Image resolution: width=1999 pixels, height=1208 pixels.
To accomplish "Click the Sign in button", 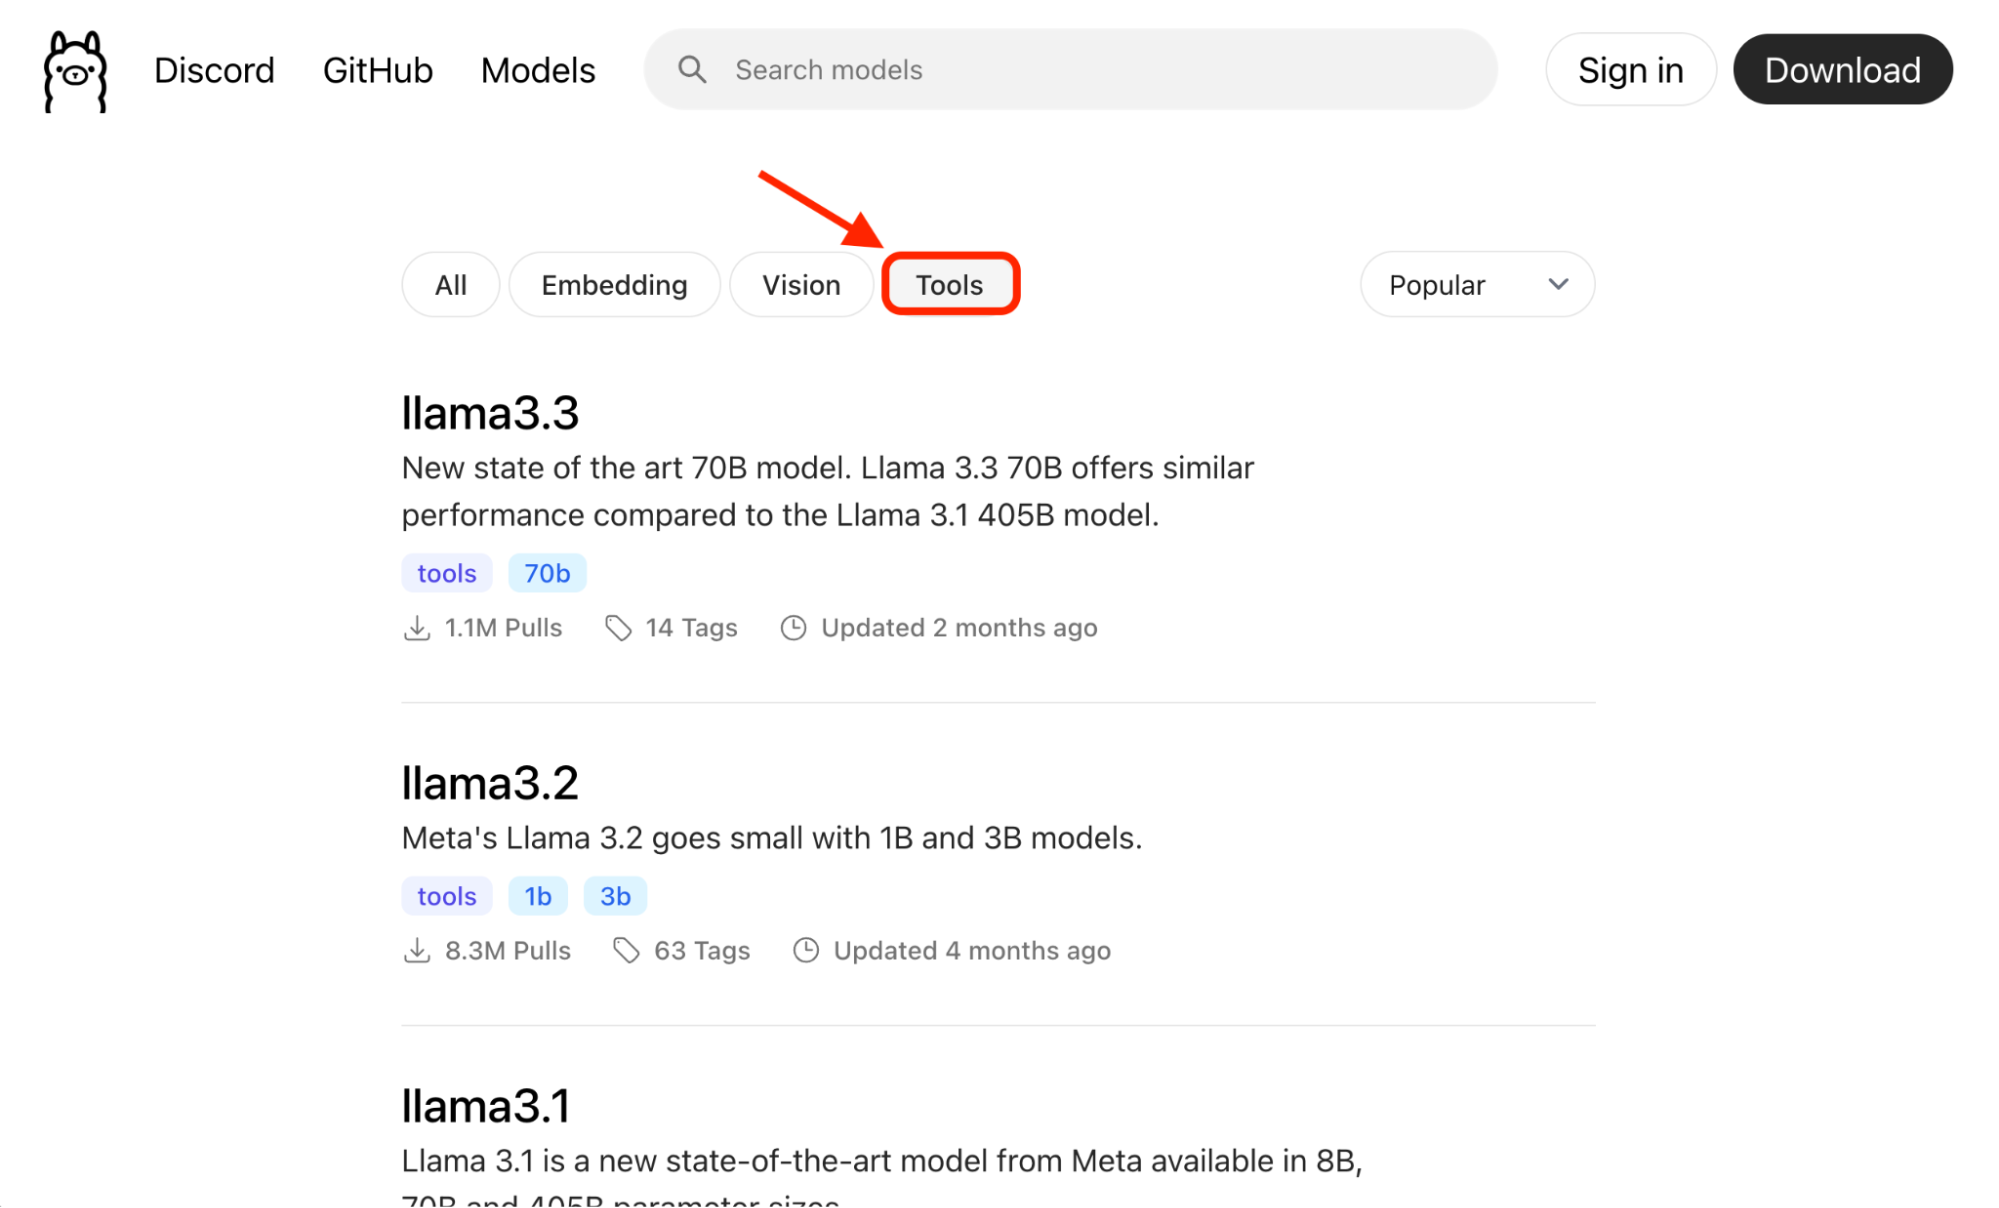I will click(1630, 69).
